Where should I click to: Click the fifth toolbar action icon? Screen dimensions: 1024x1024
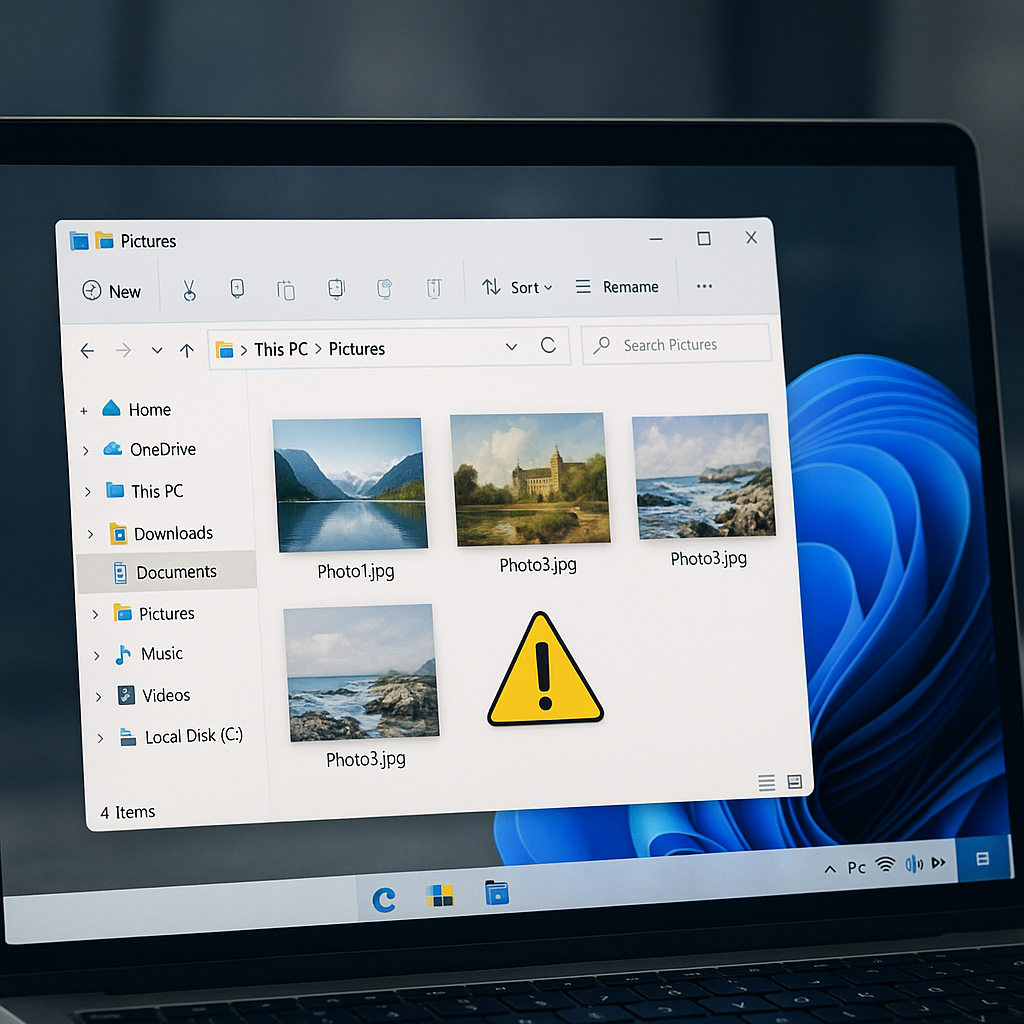click(385, 288)
